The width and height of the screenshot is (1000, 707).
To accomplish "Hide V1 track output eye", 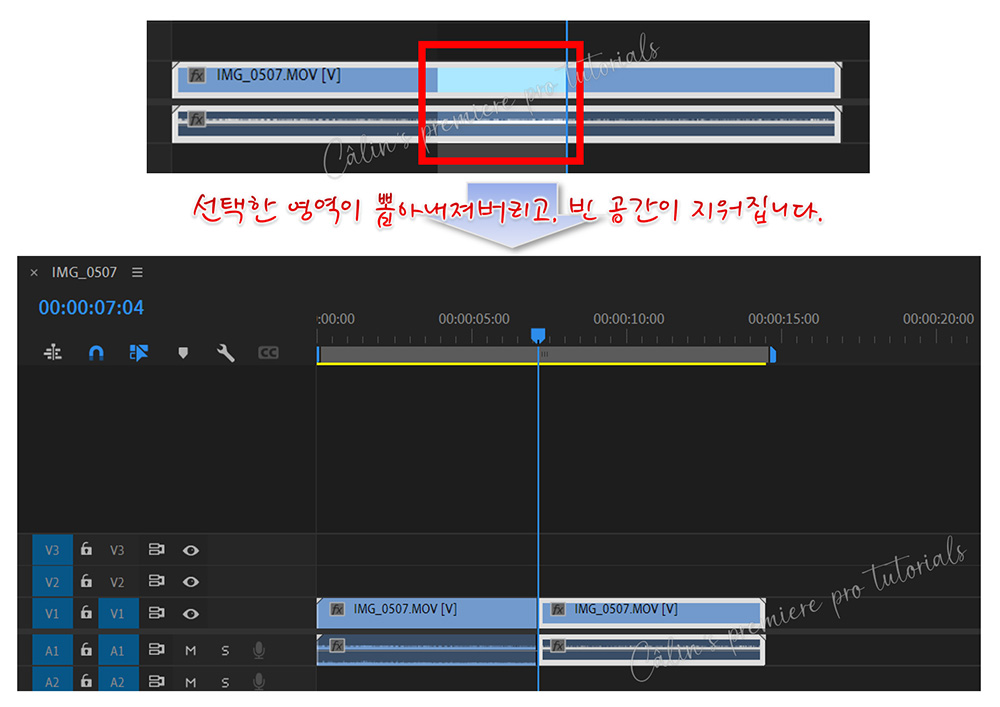I will (x=191, y=613).
